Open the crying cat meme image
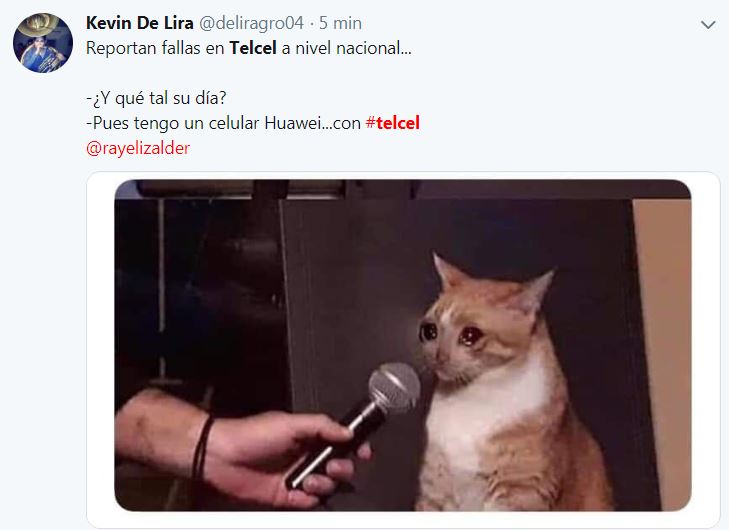The image size is (729, 530). pos(403,345)
